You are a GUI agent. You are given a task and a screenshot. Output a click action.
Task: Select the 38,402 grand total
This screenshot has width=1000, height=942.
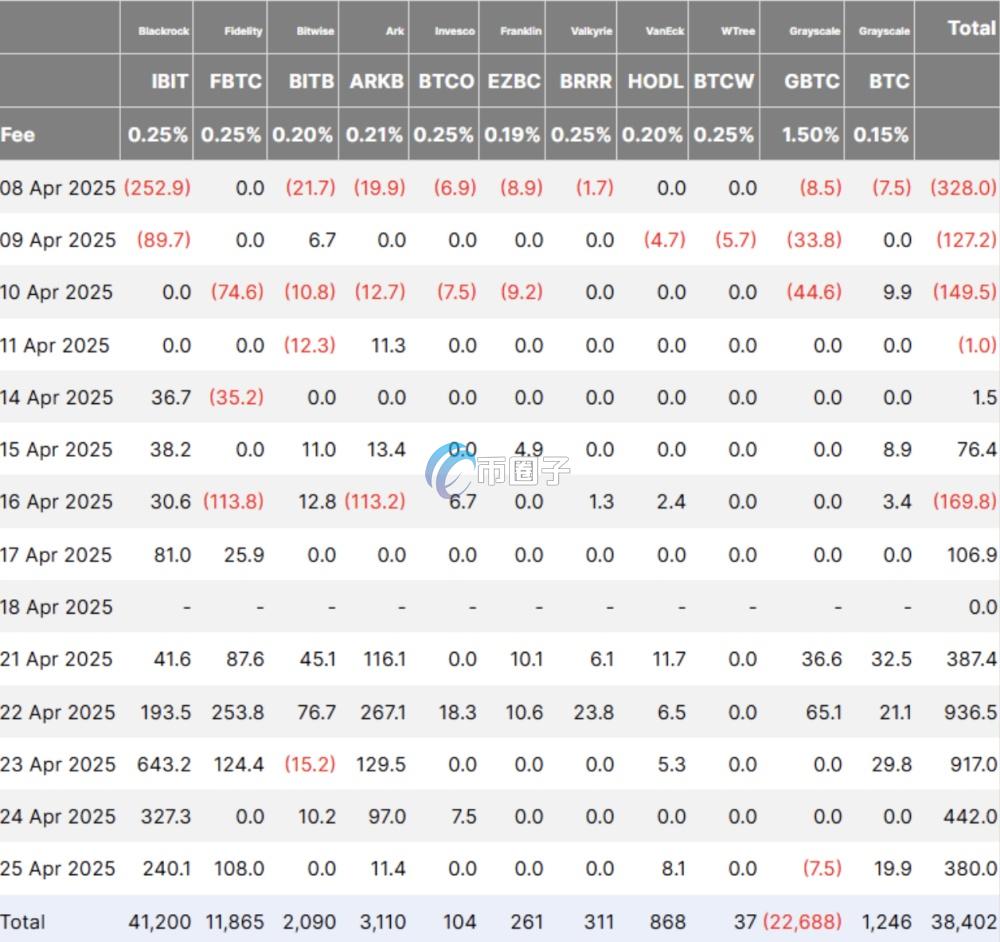pyautogui.click(x=963, y=922)
